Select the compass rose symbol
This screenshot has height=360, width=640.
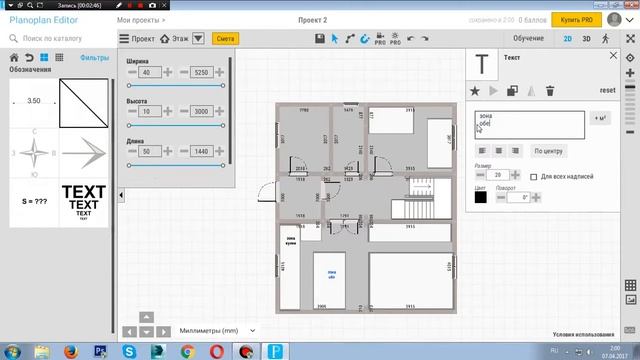pos(34,153)
